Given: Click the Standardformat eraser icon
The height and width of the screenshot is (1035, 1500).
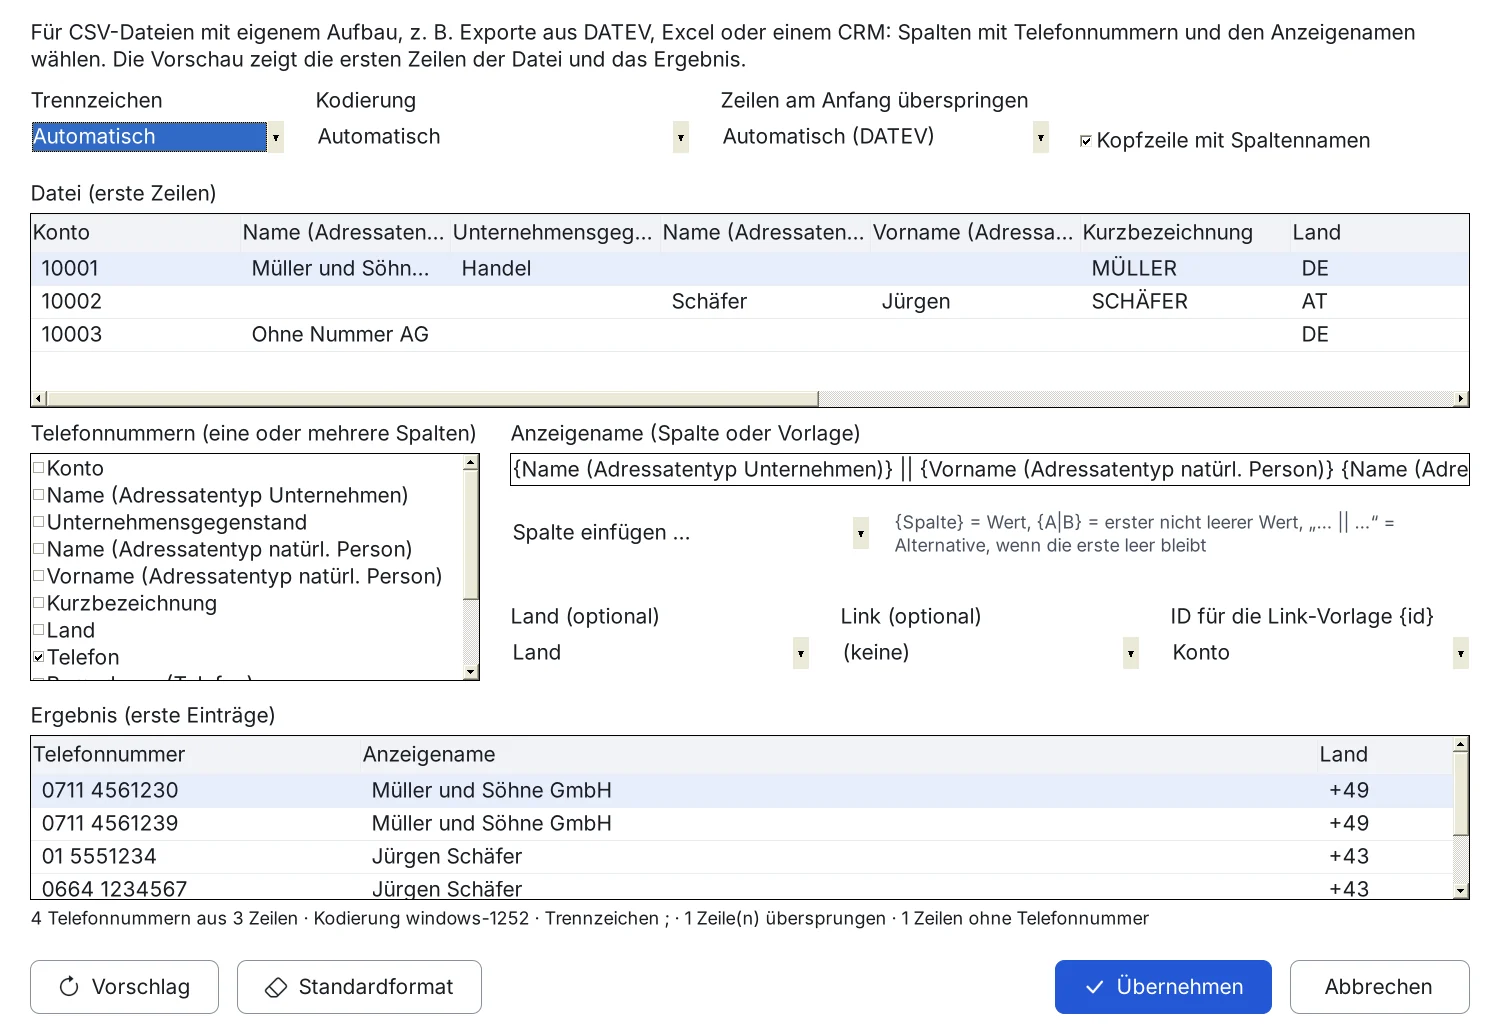Looking at the screenshot, I should (276, 987).
